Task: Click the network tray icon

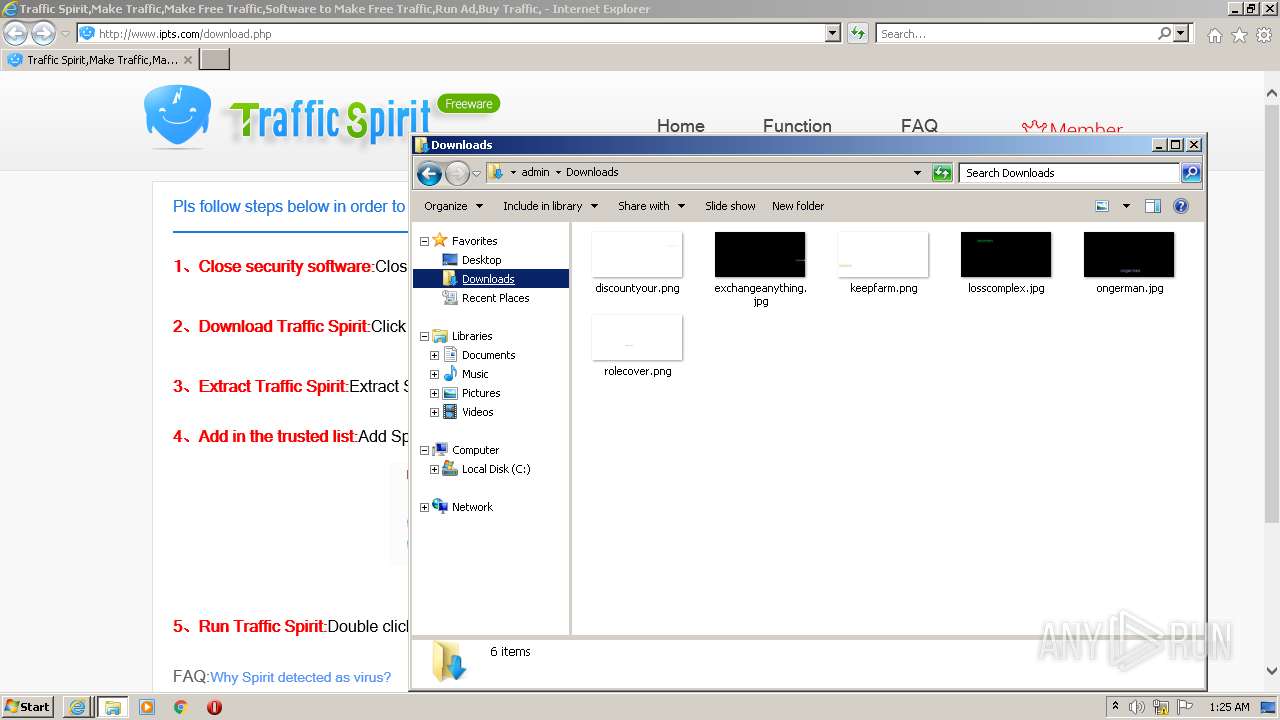Action: coord(1161,707)
